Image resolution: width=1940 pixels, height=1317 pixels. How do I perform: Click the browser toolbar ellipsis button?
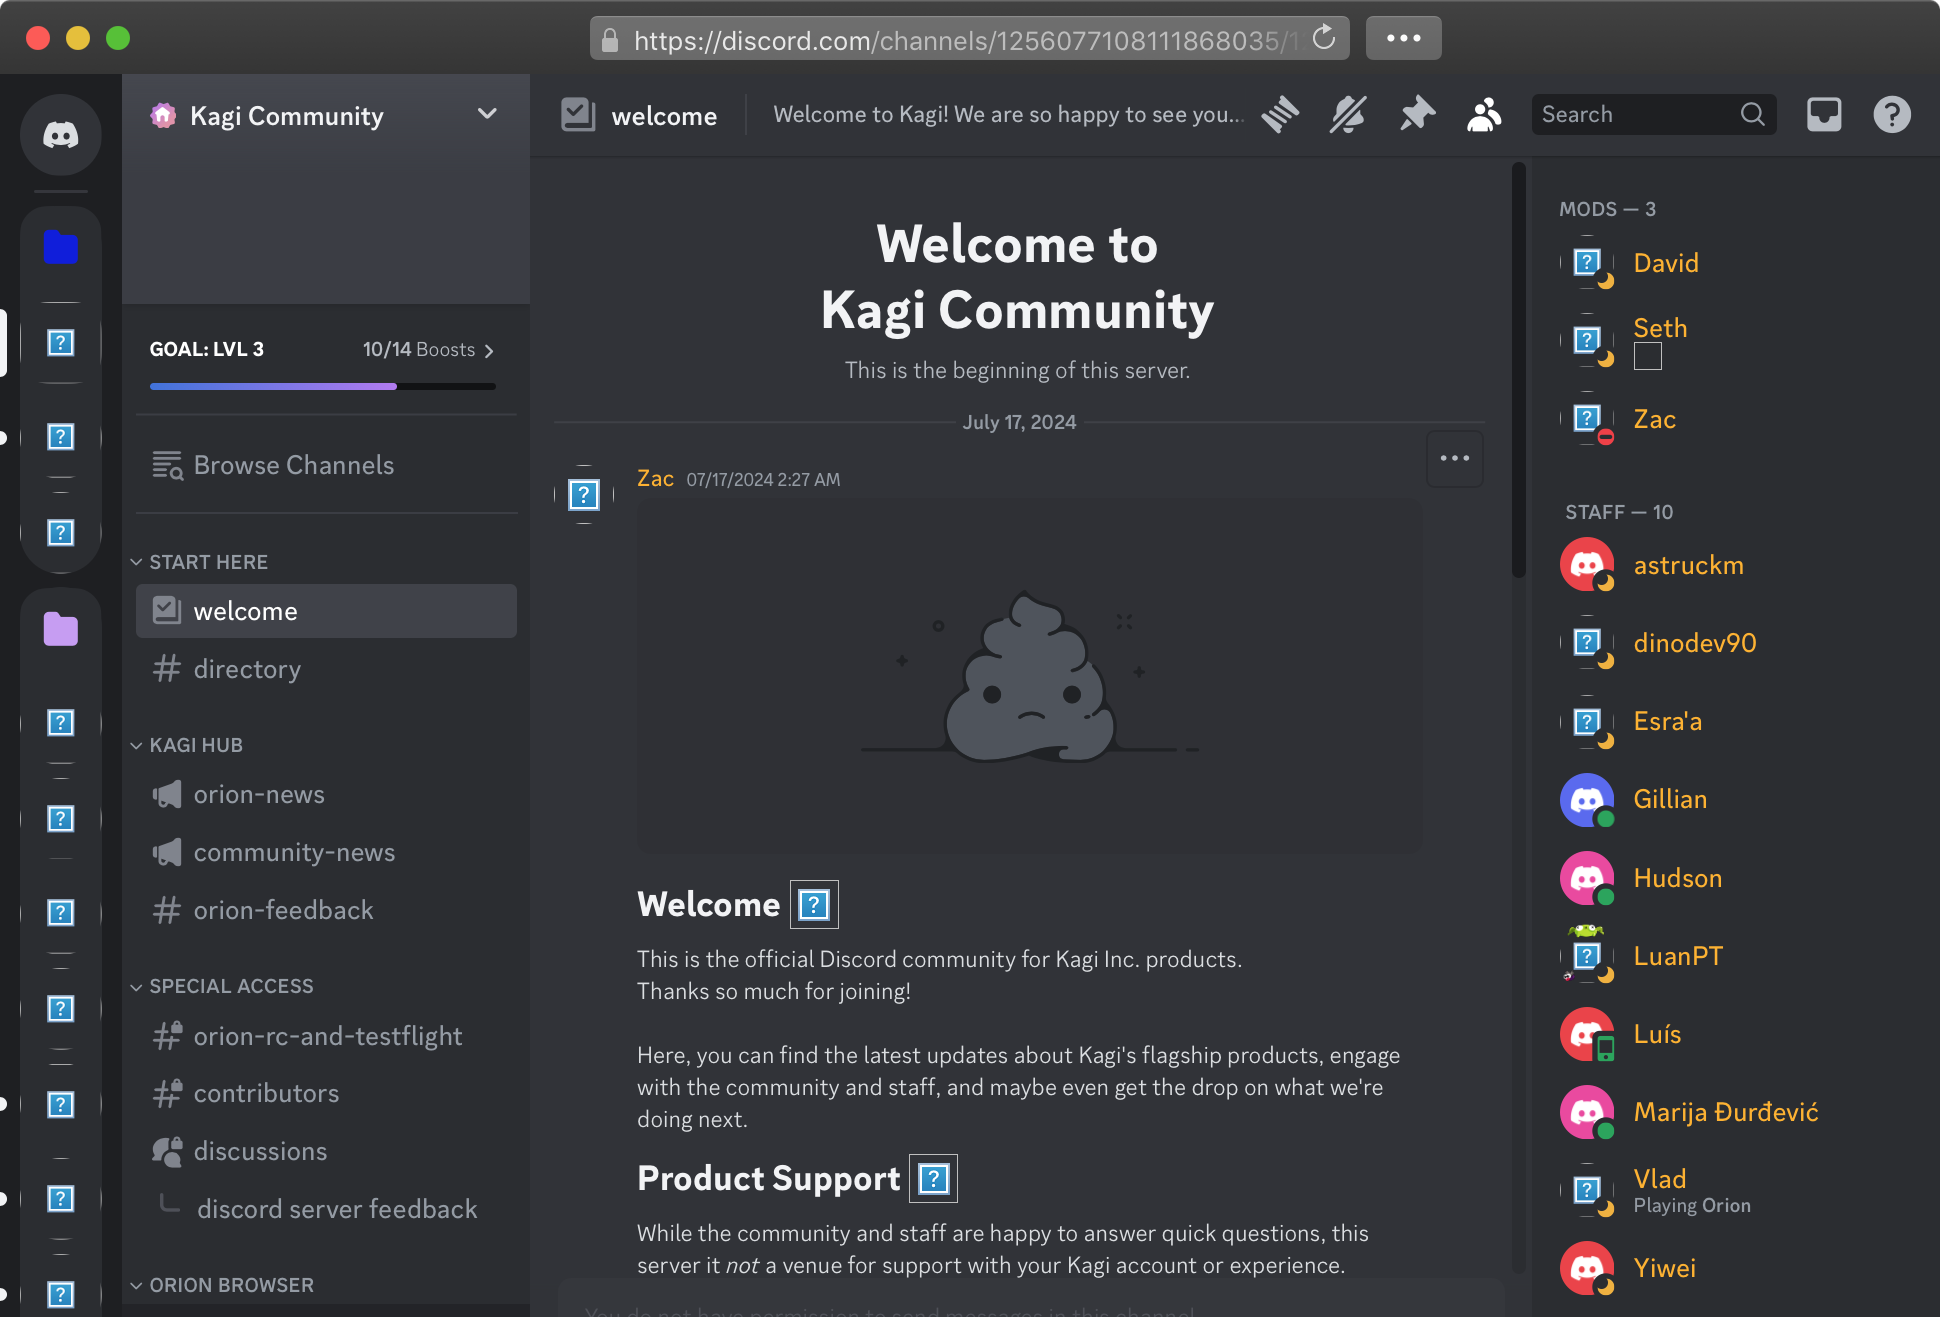tap(1403, 38)
